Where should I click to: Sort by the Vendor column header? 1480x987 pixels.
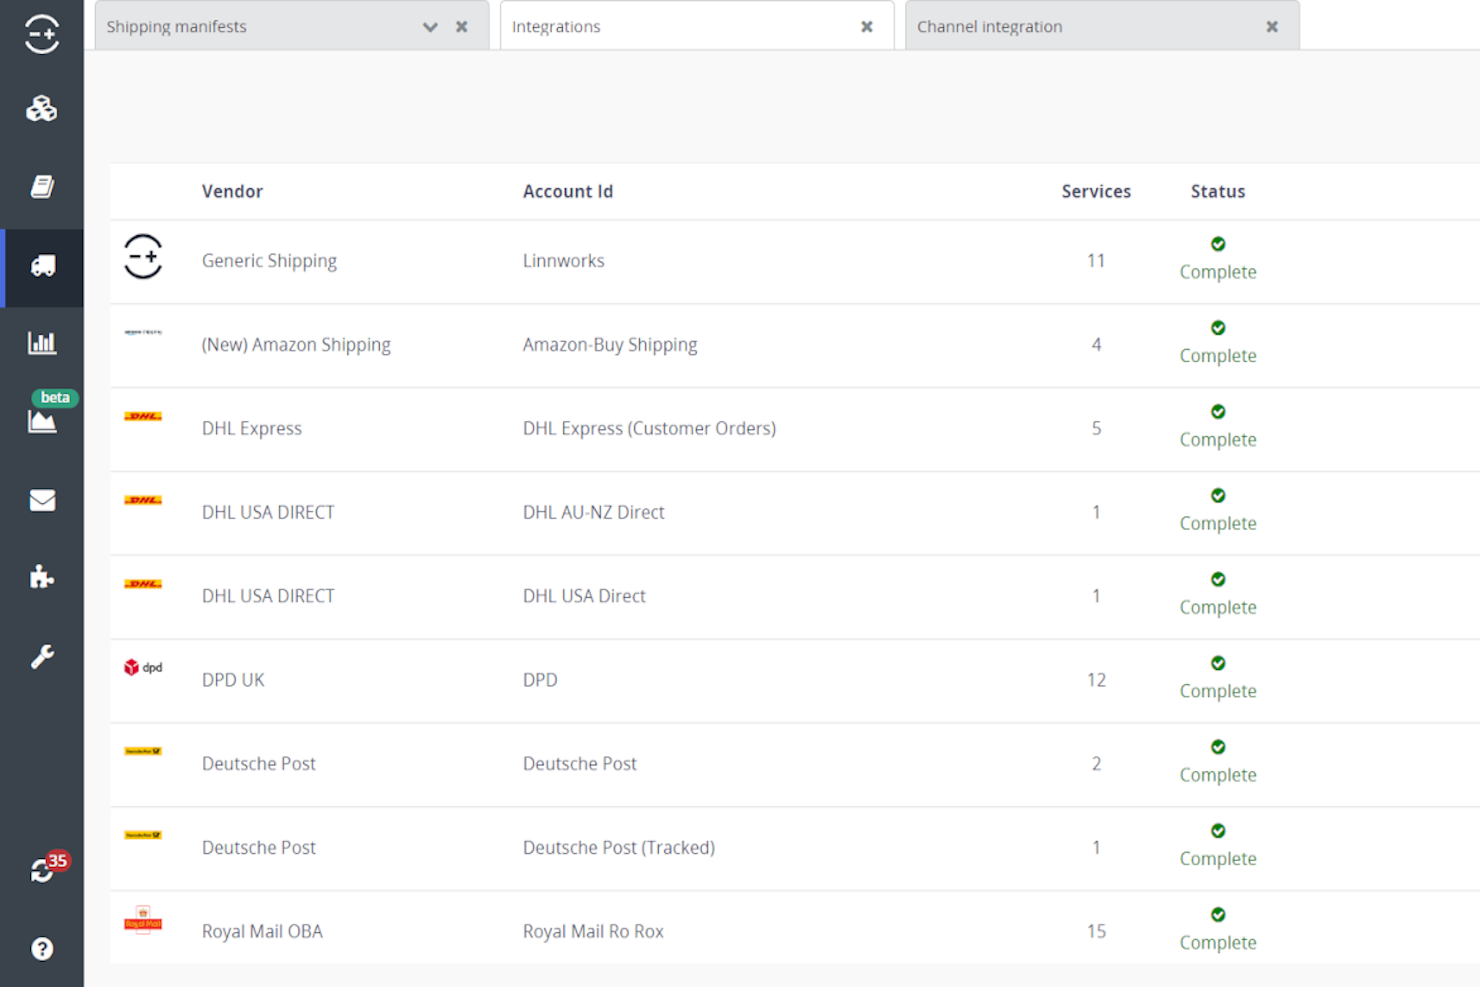[x=232, y=191]
